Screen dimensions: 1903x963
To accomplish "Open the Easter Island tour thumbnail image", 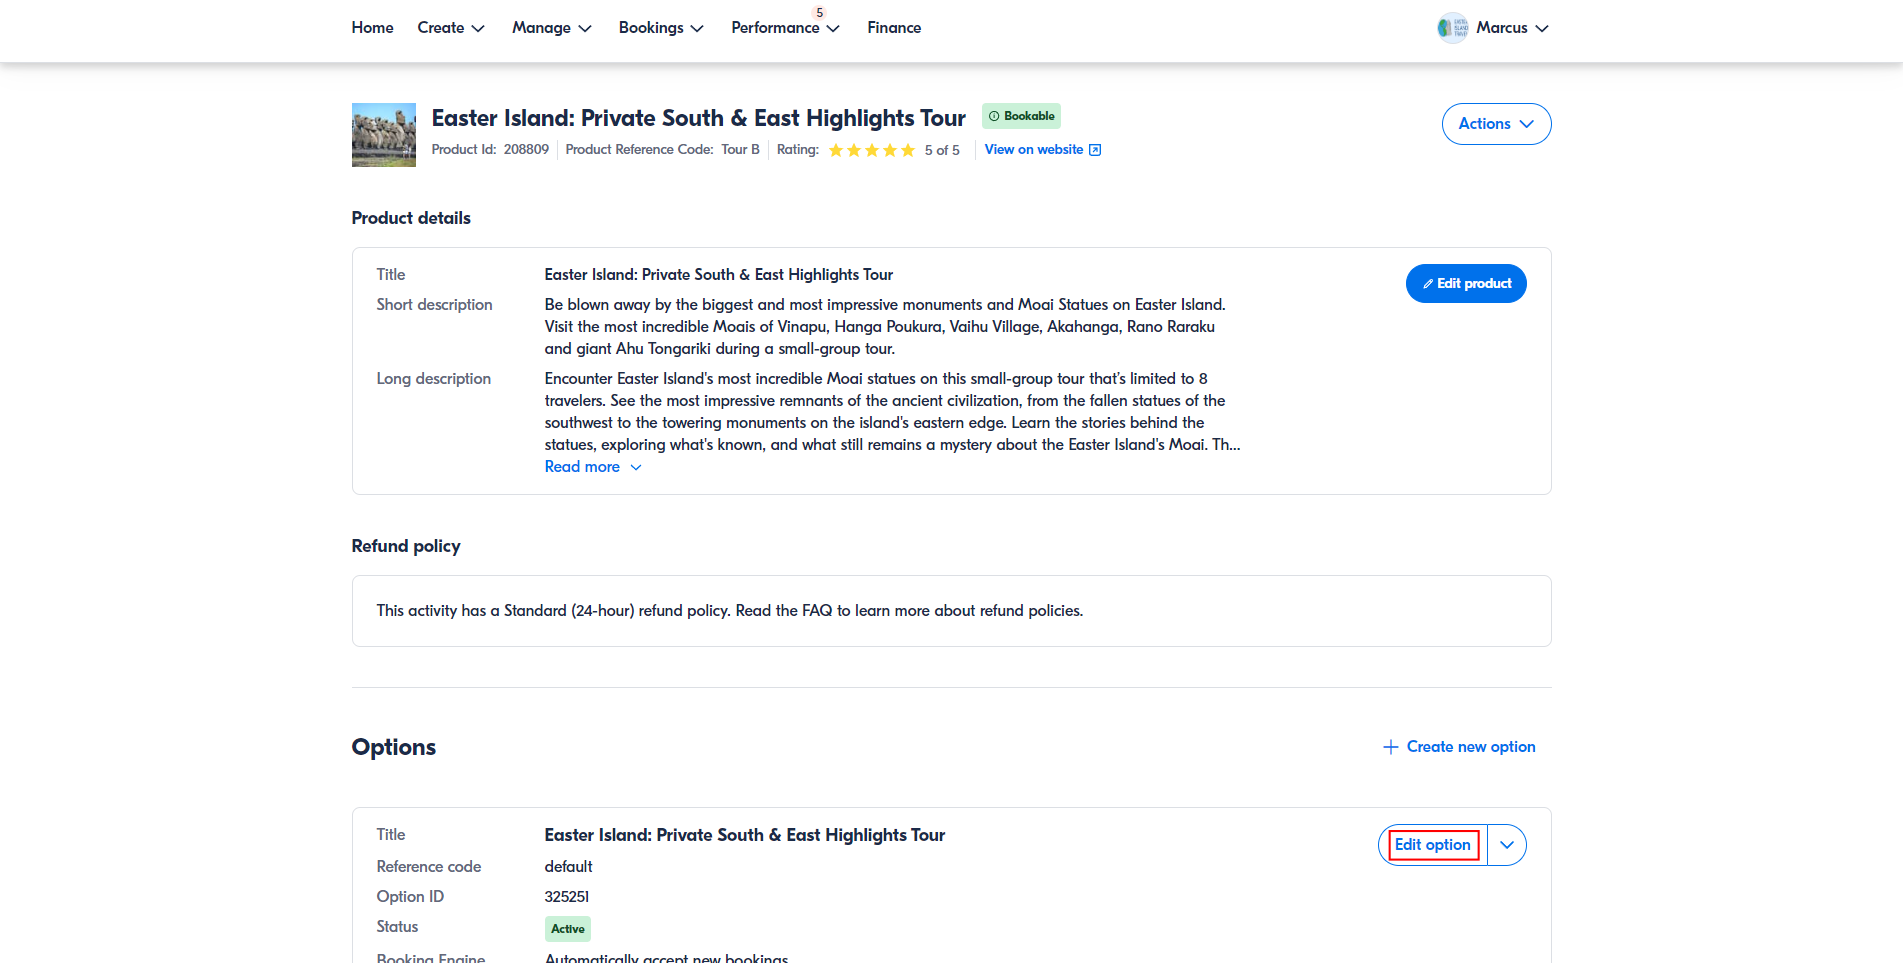I will pyautogui.click(x=383, y=135).
